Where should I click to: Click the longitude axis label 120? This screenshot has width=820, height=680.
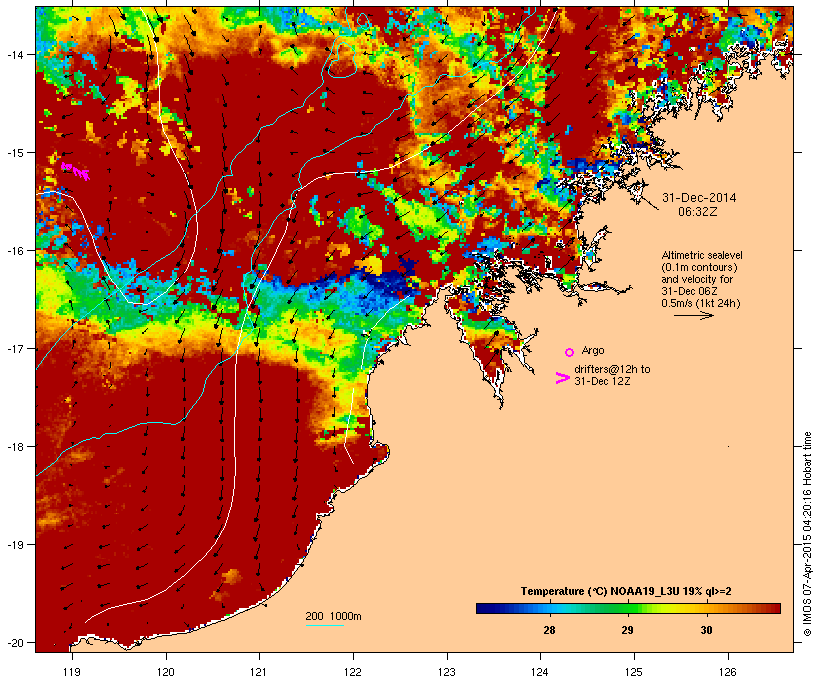[x=166, y=672]
